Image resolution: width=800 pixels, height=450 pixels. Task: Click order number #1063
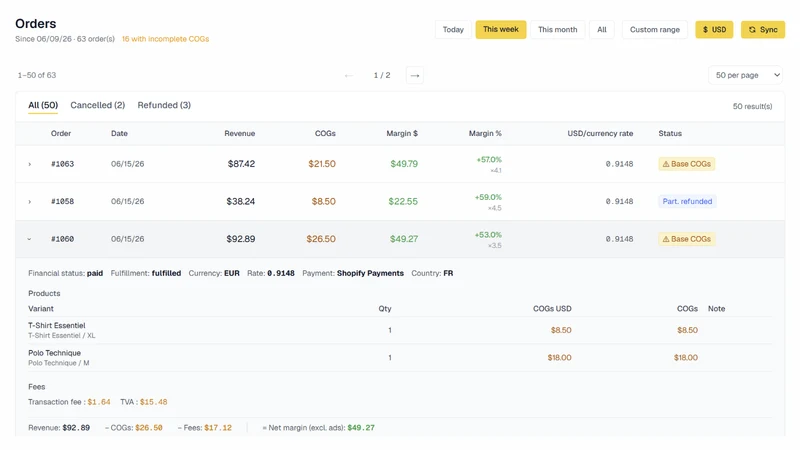[62, 164]
